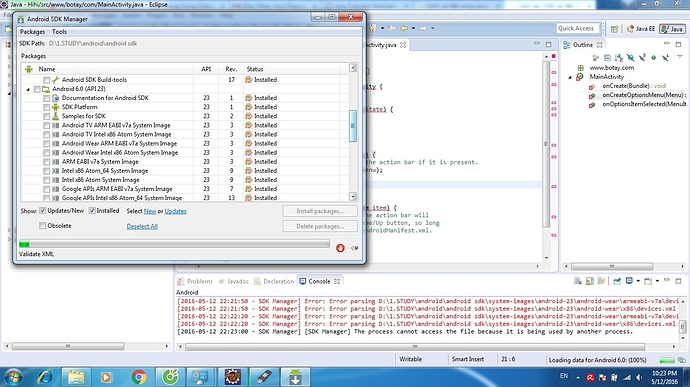Open the Tools menu in SDK Manager
The height and width of the screenshot is (387, 690).
coord(59,32)
